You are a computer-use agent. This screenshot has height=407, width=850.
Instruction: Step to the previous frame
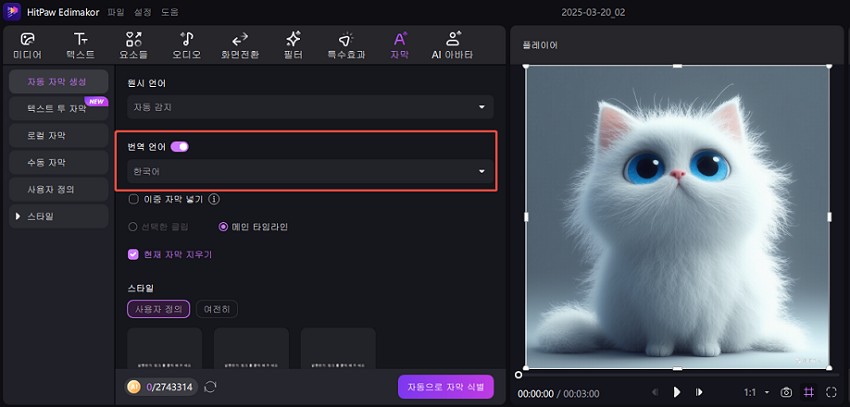click(x=655, y=392)
